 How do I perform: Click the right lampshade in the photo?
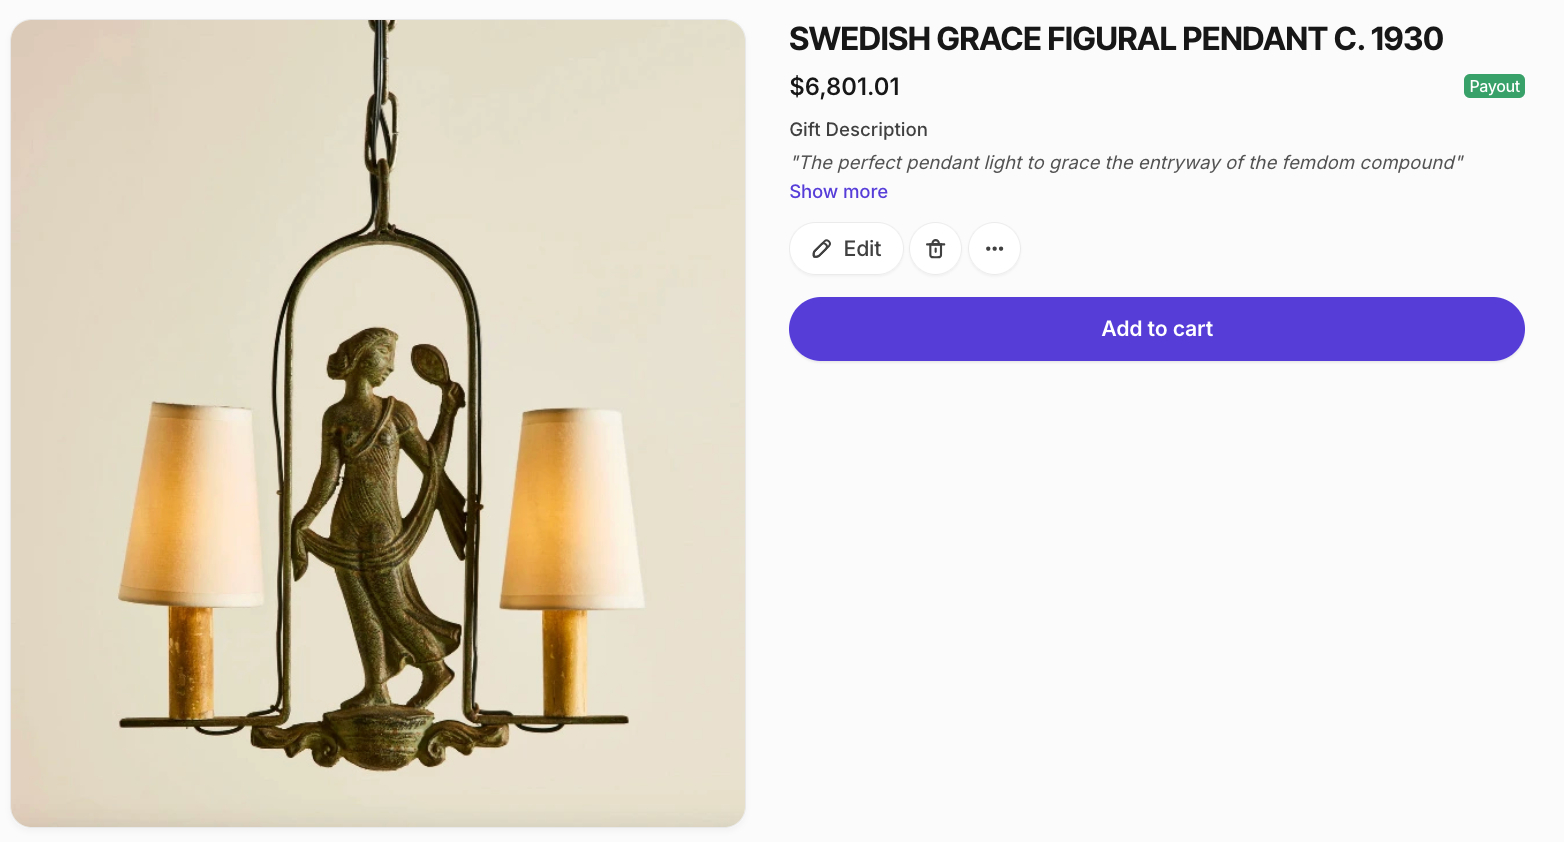[572, 510]
